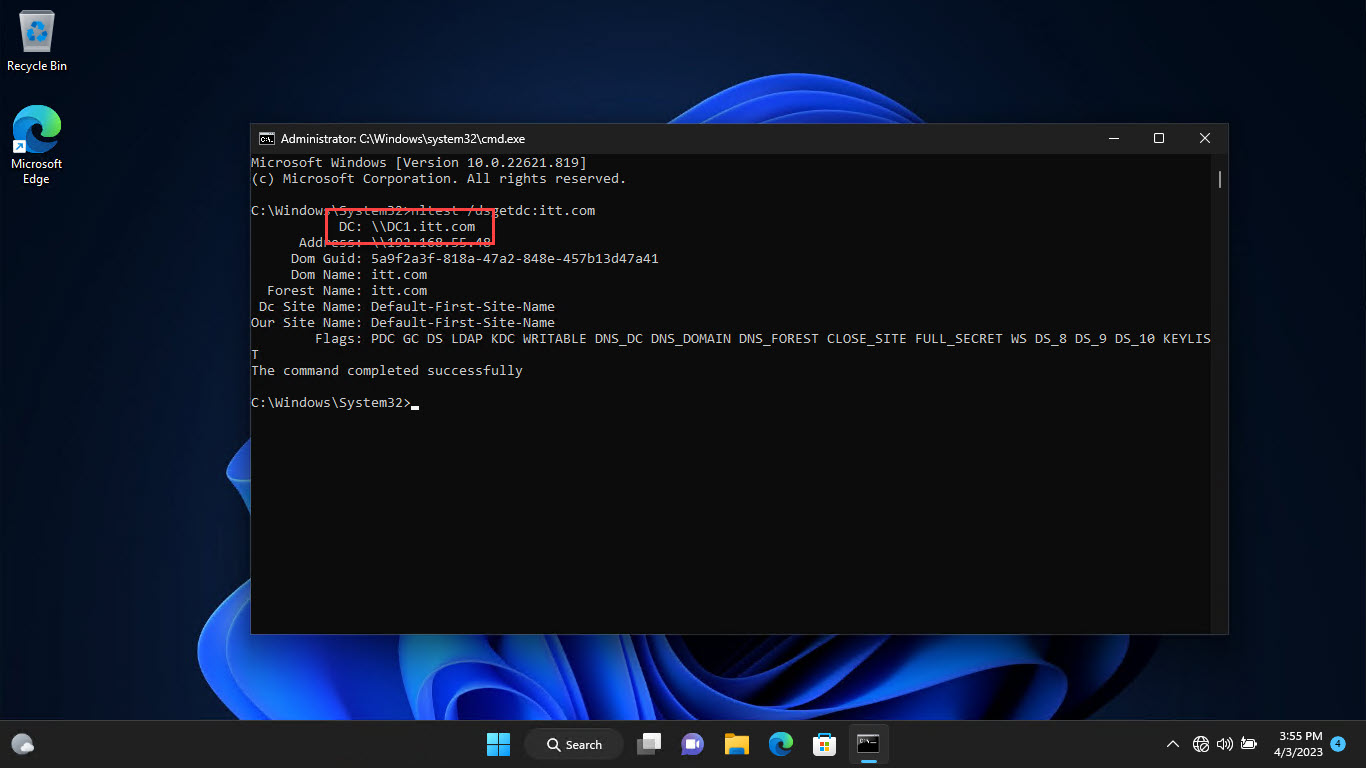1366x768 pixels.
Task: Open File Explorer from the taskbar
Action: tap(736, 744)
